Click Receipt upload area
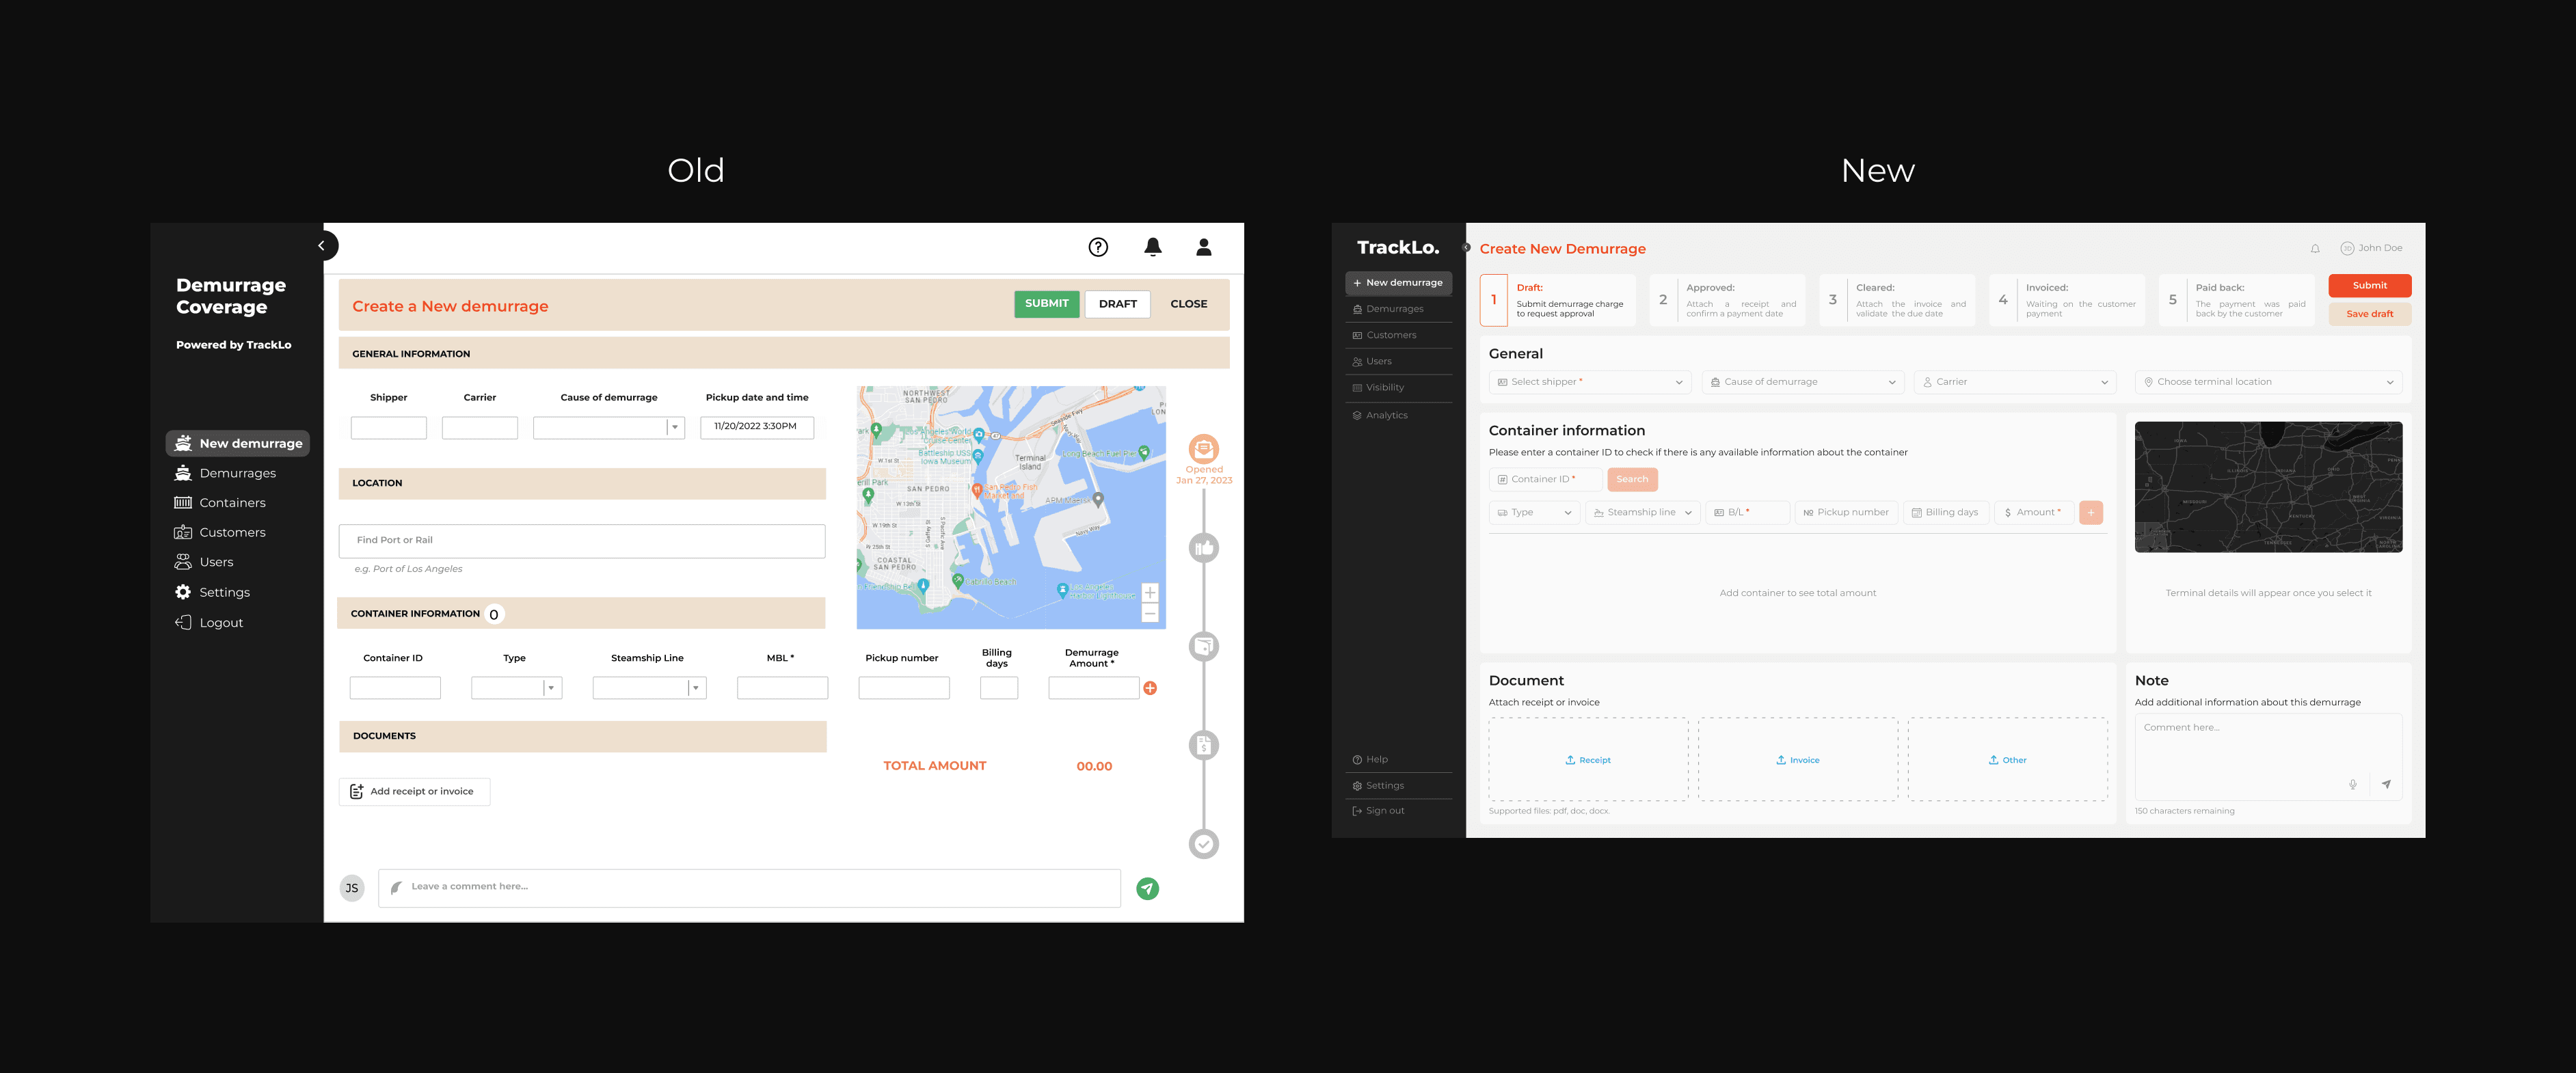Viewport: 2576px width, 1073px height. [x=1588, y=760]
